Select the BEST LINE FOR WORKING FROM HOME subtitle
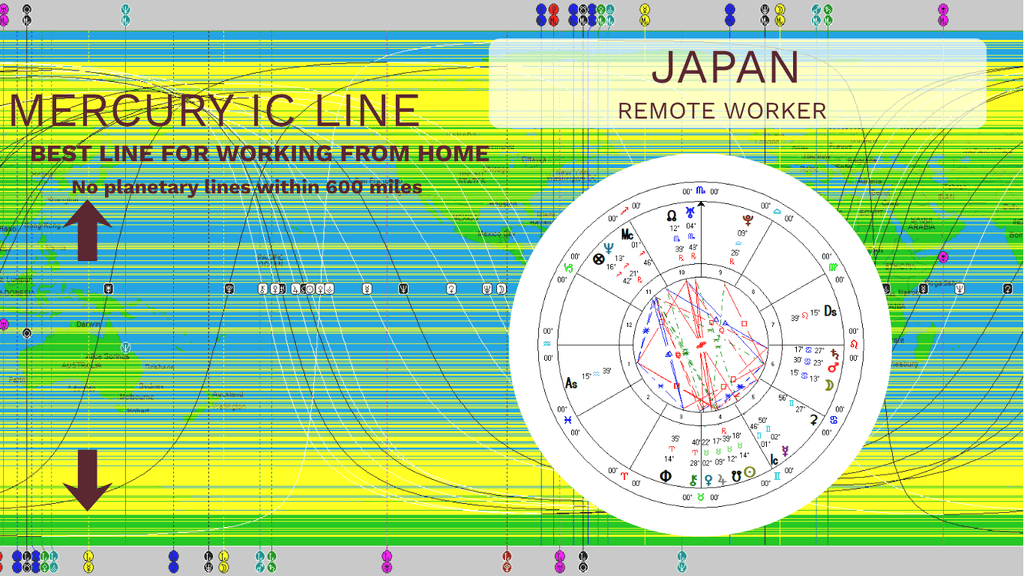The width and height of the screenshot is (1024, 576). click(260, 153)
